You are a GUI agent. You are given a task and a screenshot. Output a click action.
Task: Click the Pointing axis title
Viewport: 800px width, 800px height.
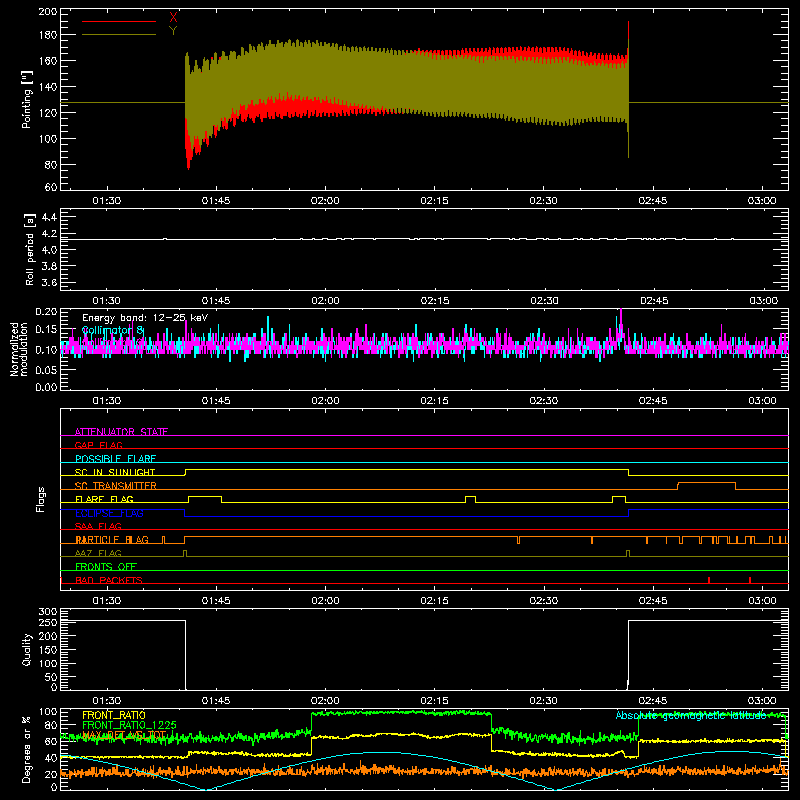tap(27, 100)
